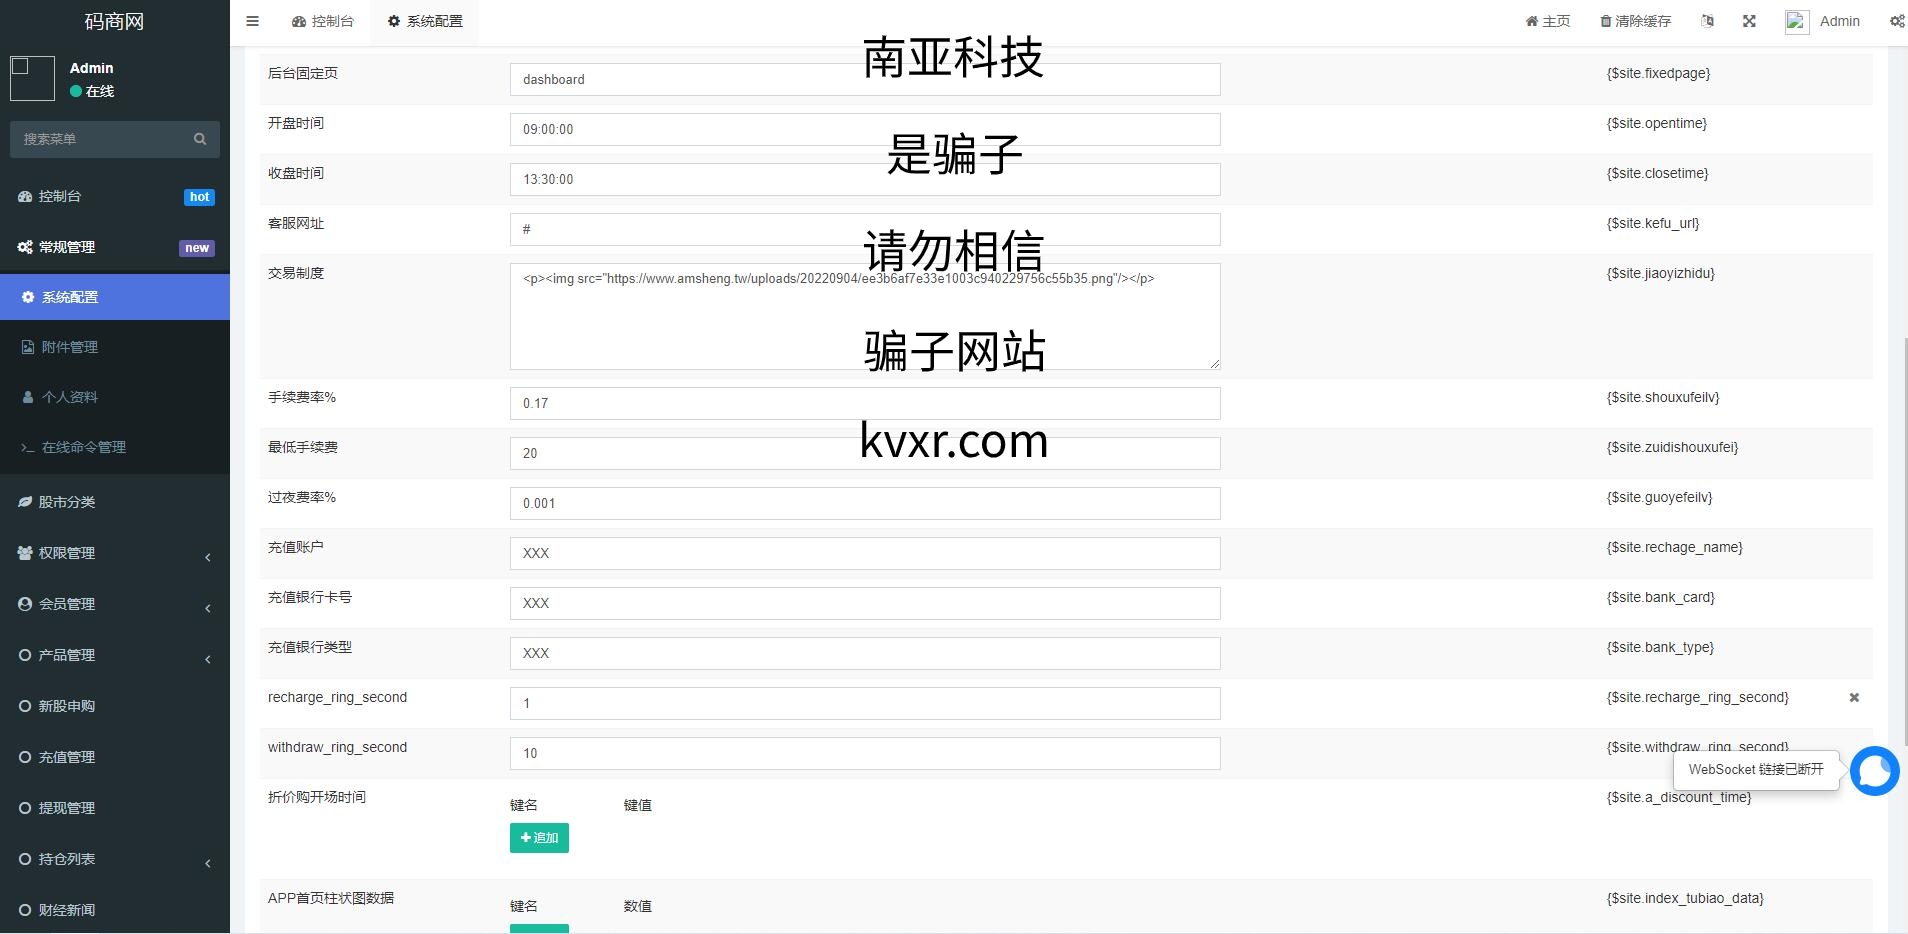Expand the 产品管理 sidebar menu
This screenshot has width=1908, height=934.
[114, 655]
